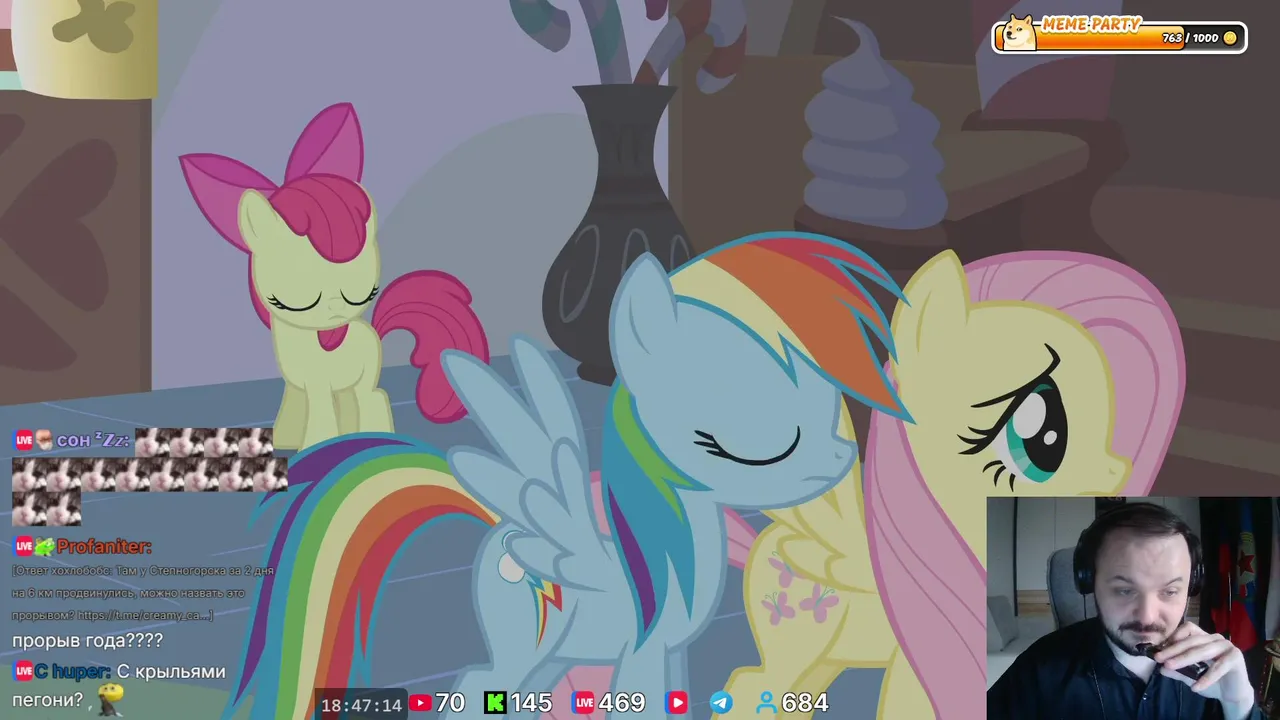
Task: Click the Telegram paper-plane icon
Action: [721, 703]
